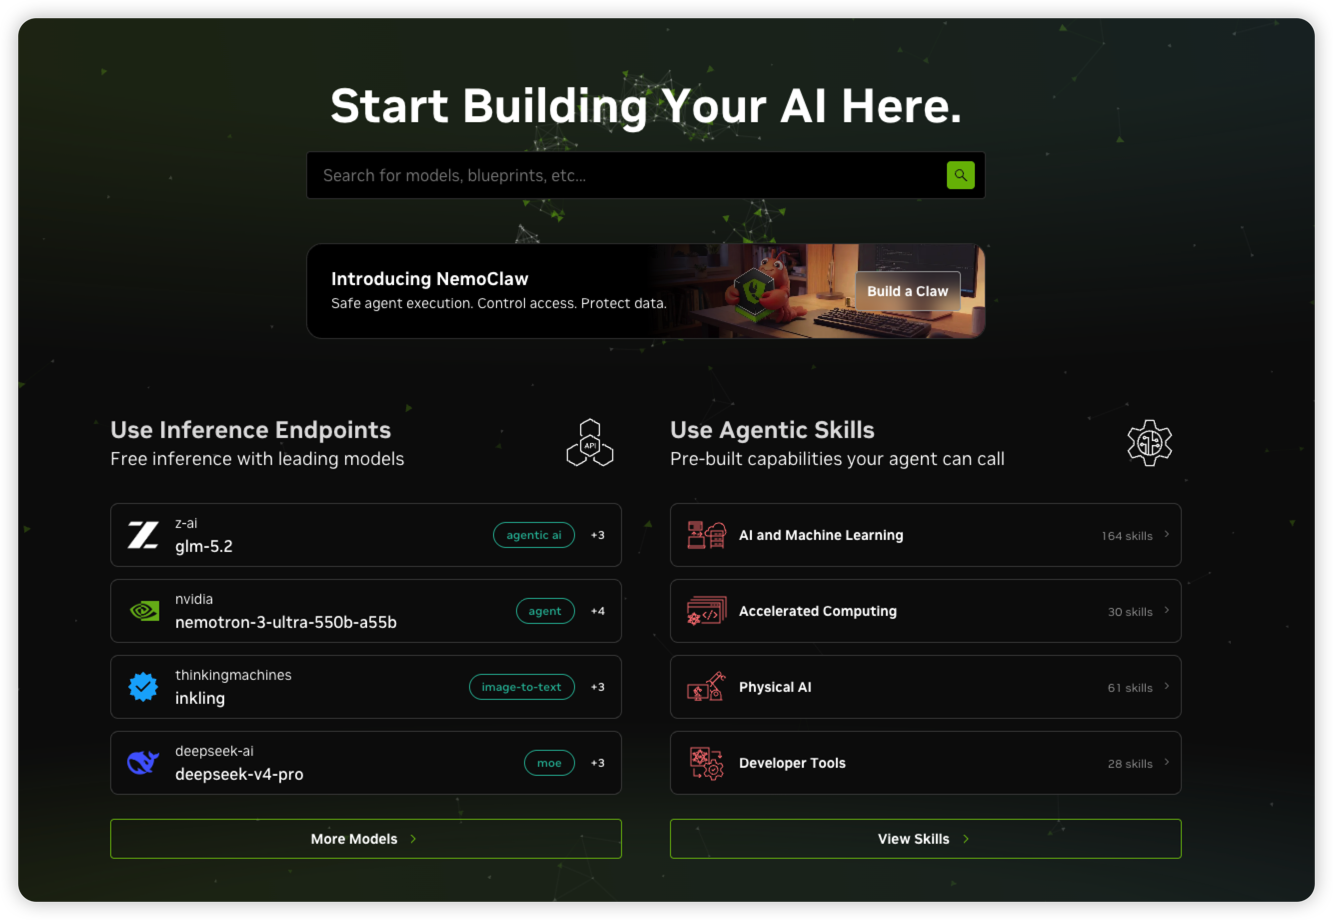Click the z-ai logo icon

point(143,535)
